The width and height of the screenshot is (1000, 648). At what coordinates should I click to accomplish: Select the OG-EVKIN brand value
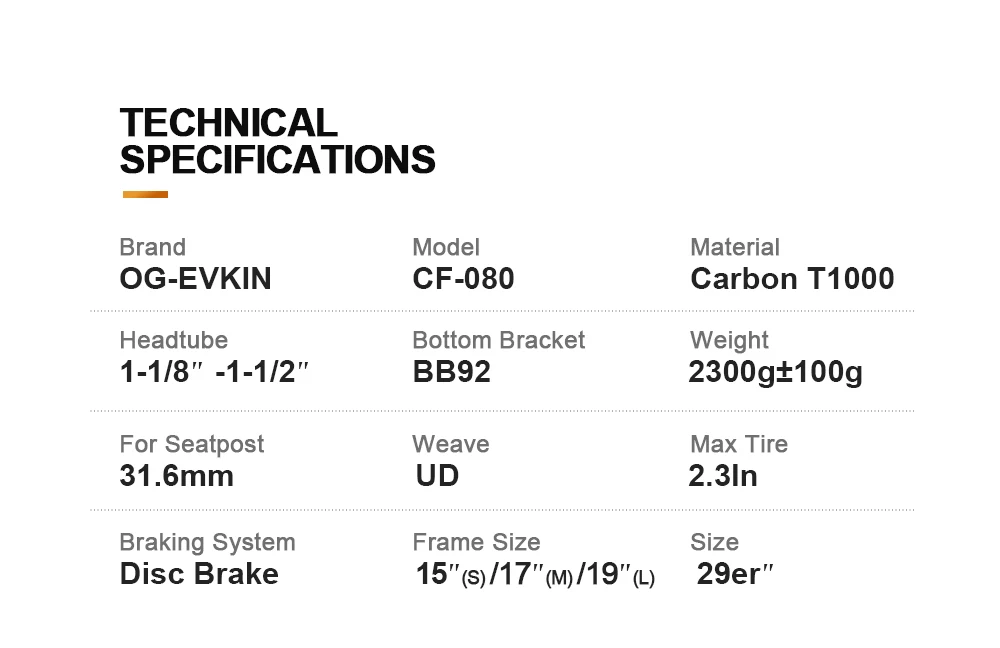(195, 278)
